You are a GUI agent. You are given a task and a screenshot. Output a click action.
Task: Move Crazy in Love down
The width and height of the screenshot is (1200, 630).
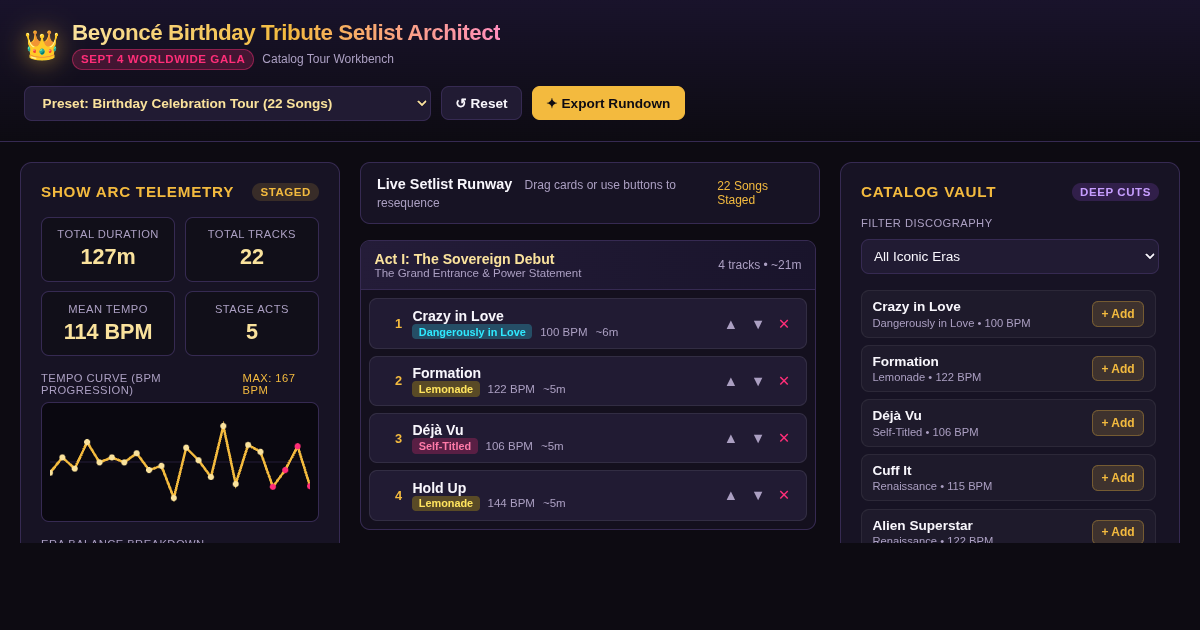[x=758, y=324]
